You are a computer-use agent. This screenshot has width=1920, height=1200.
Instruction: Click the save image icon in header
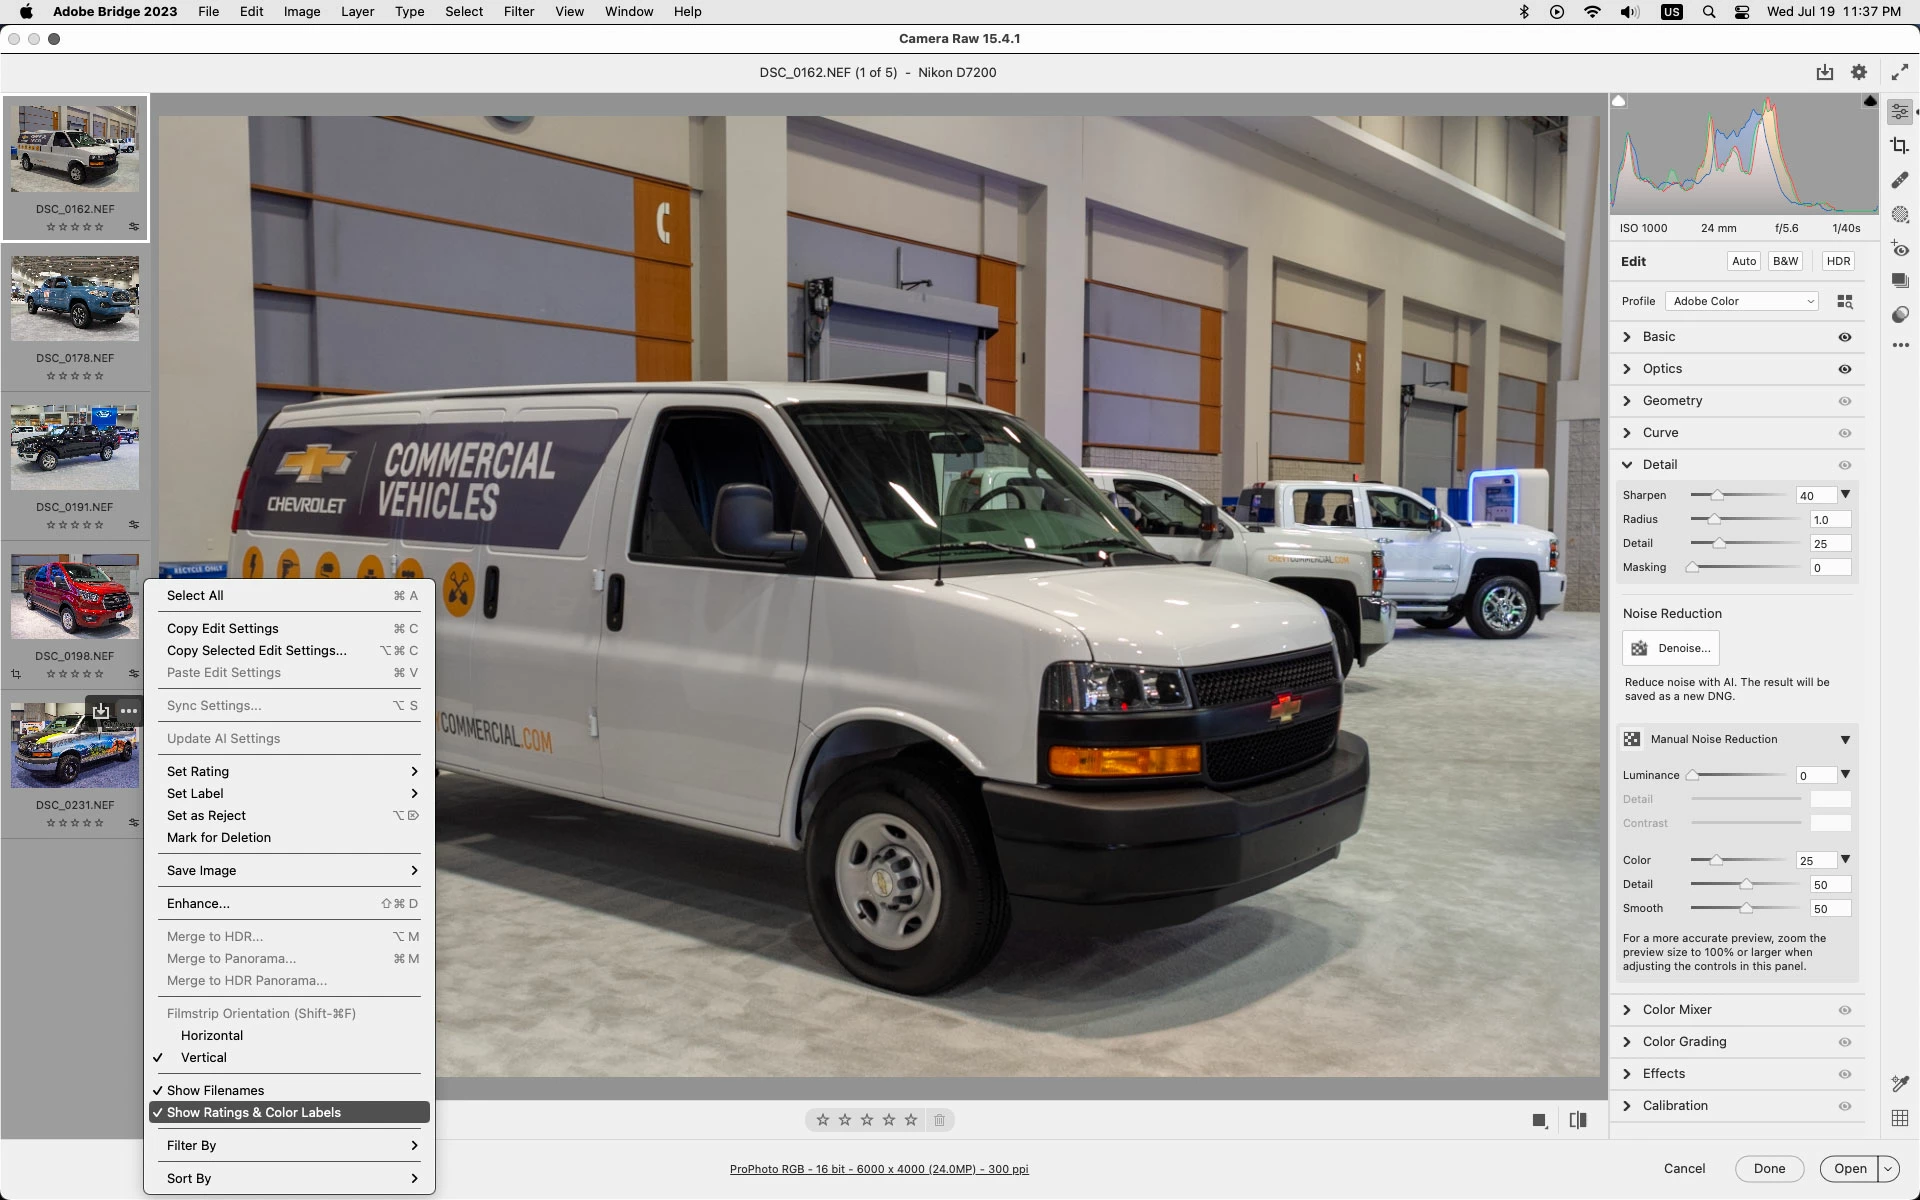pos(1825,72)
